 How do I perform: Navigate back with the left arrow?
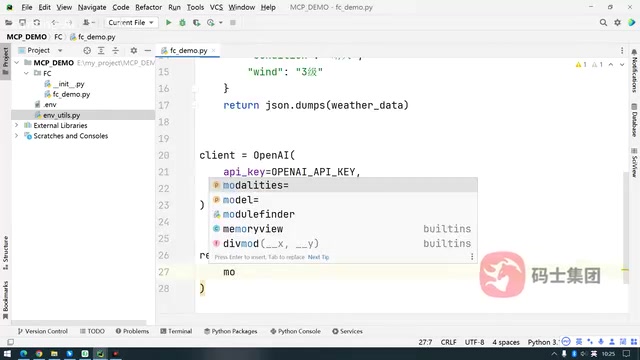[55, 22]
